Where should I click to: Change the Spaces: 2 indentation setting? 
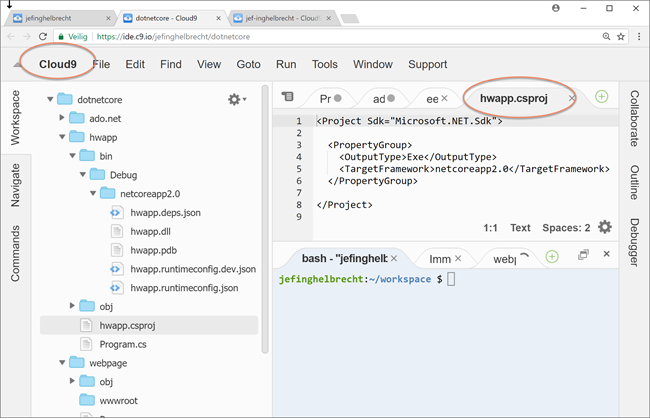coord(566,228)
